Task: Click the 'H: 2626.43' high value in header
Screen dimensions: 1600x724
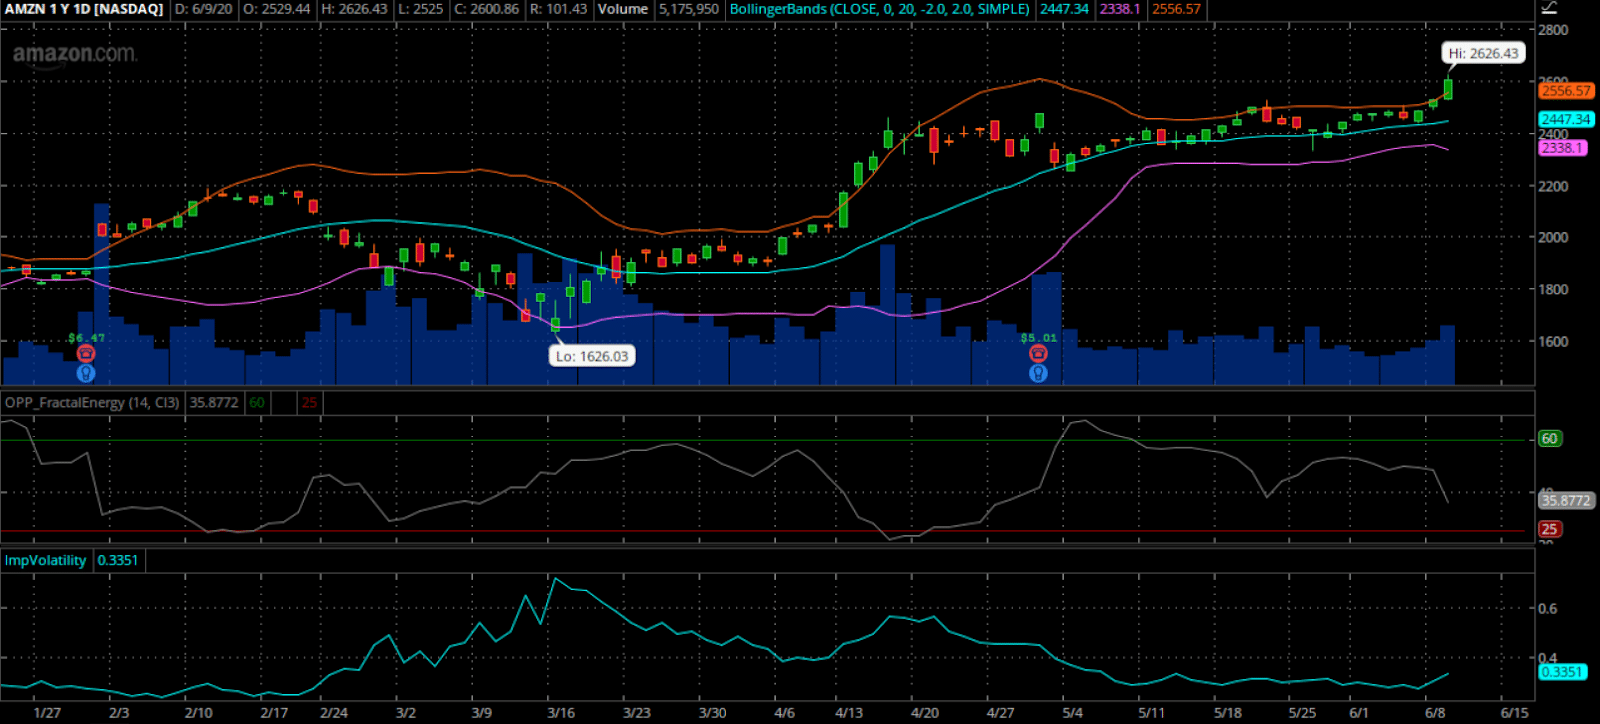Action: point(354,9)
